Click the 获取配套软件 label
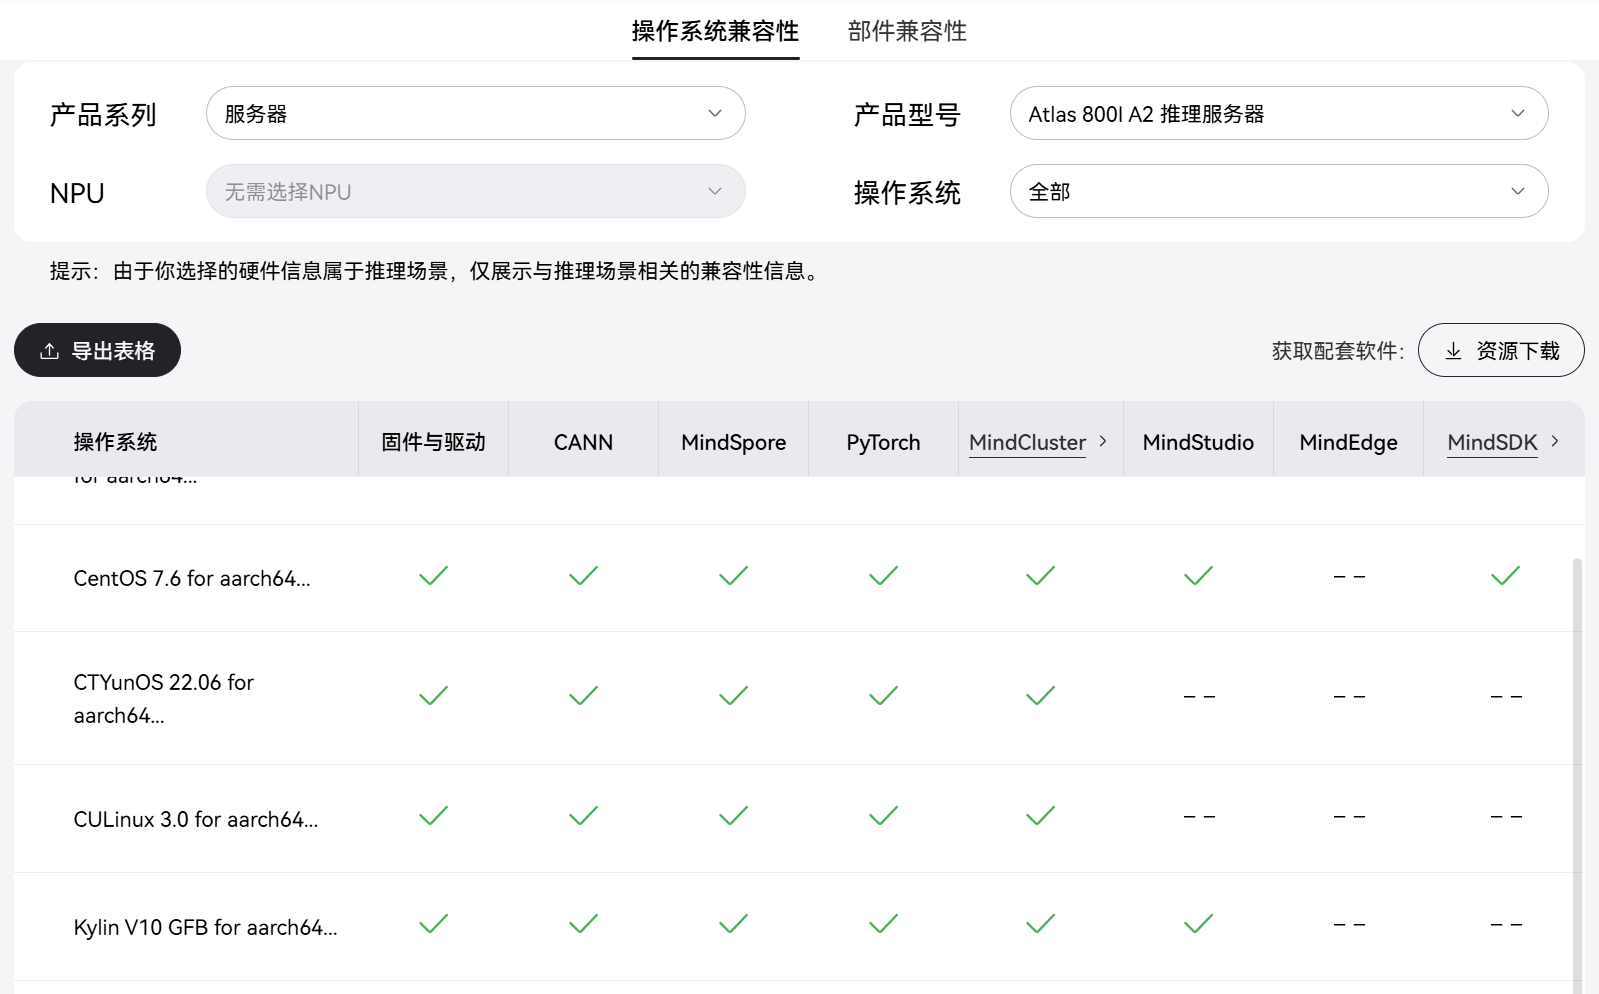The height and width of the screenshot is (994, 1599). pos(1338,351)
